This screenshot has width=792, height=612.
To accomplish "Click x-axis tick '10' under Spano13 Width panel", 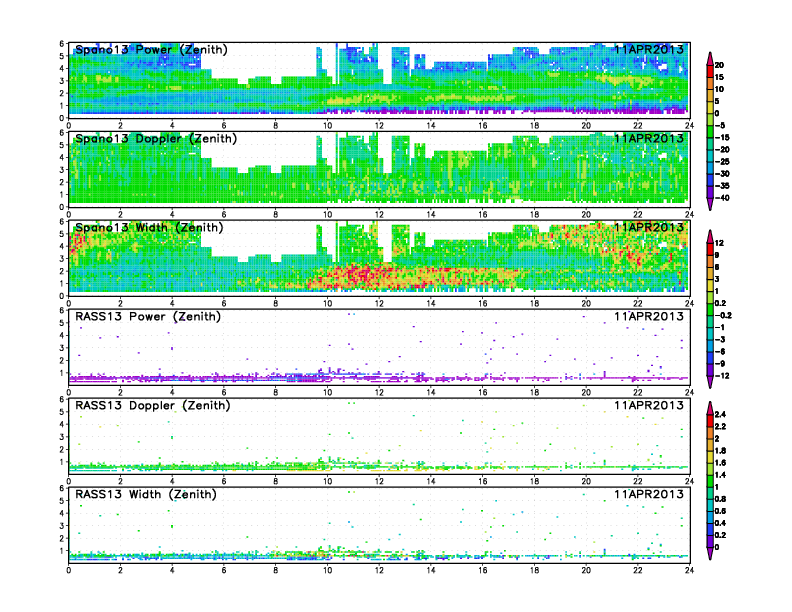I will point(327,303).
